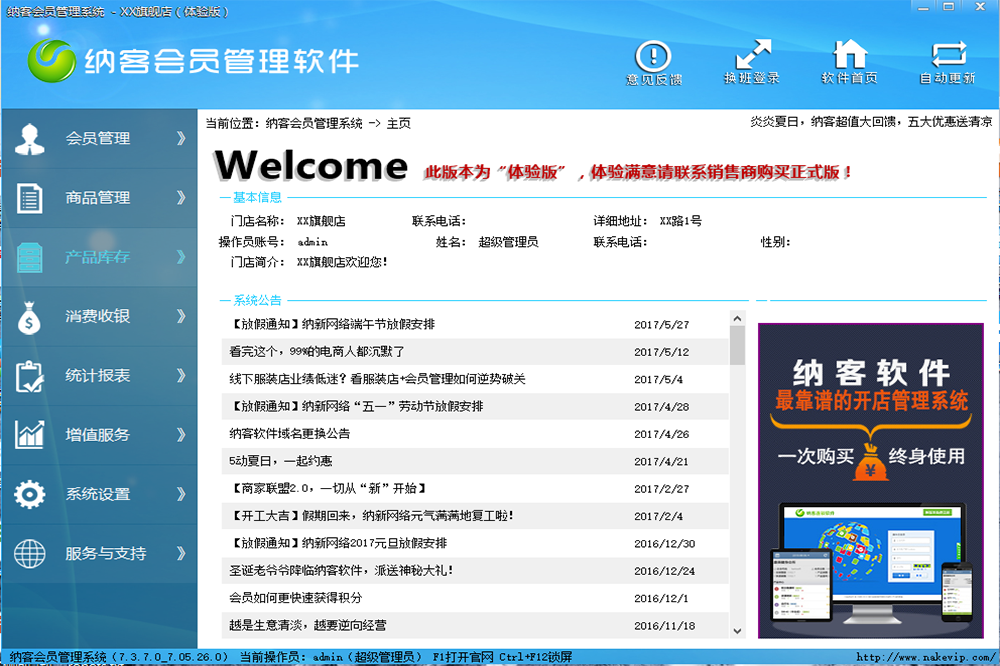Viewport: 1000px width, 666px height.
Task: Open the 服务与支持 menu label
Action: tap(106, 554)
